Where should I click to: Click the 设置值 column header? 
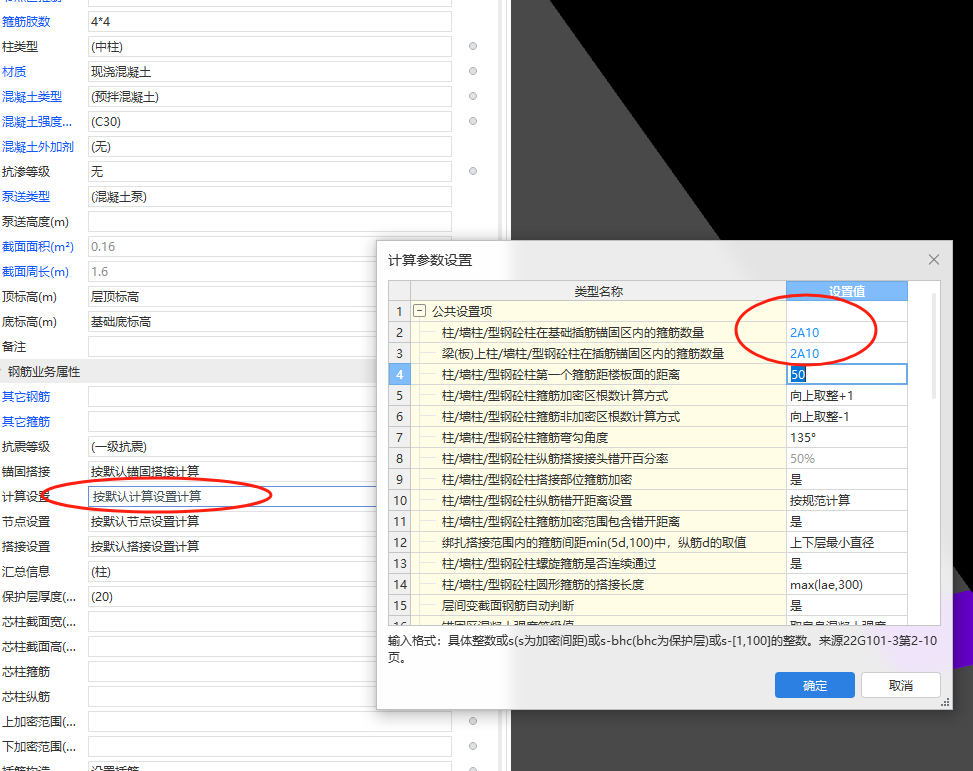tap(846, 291)
